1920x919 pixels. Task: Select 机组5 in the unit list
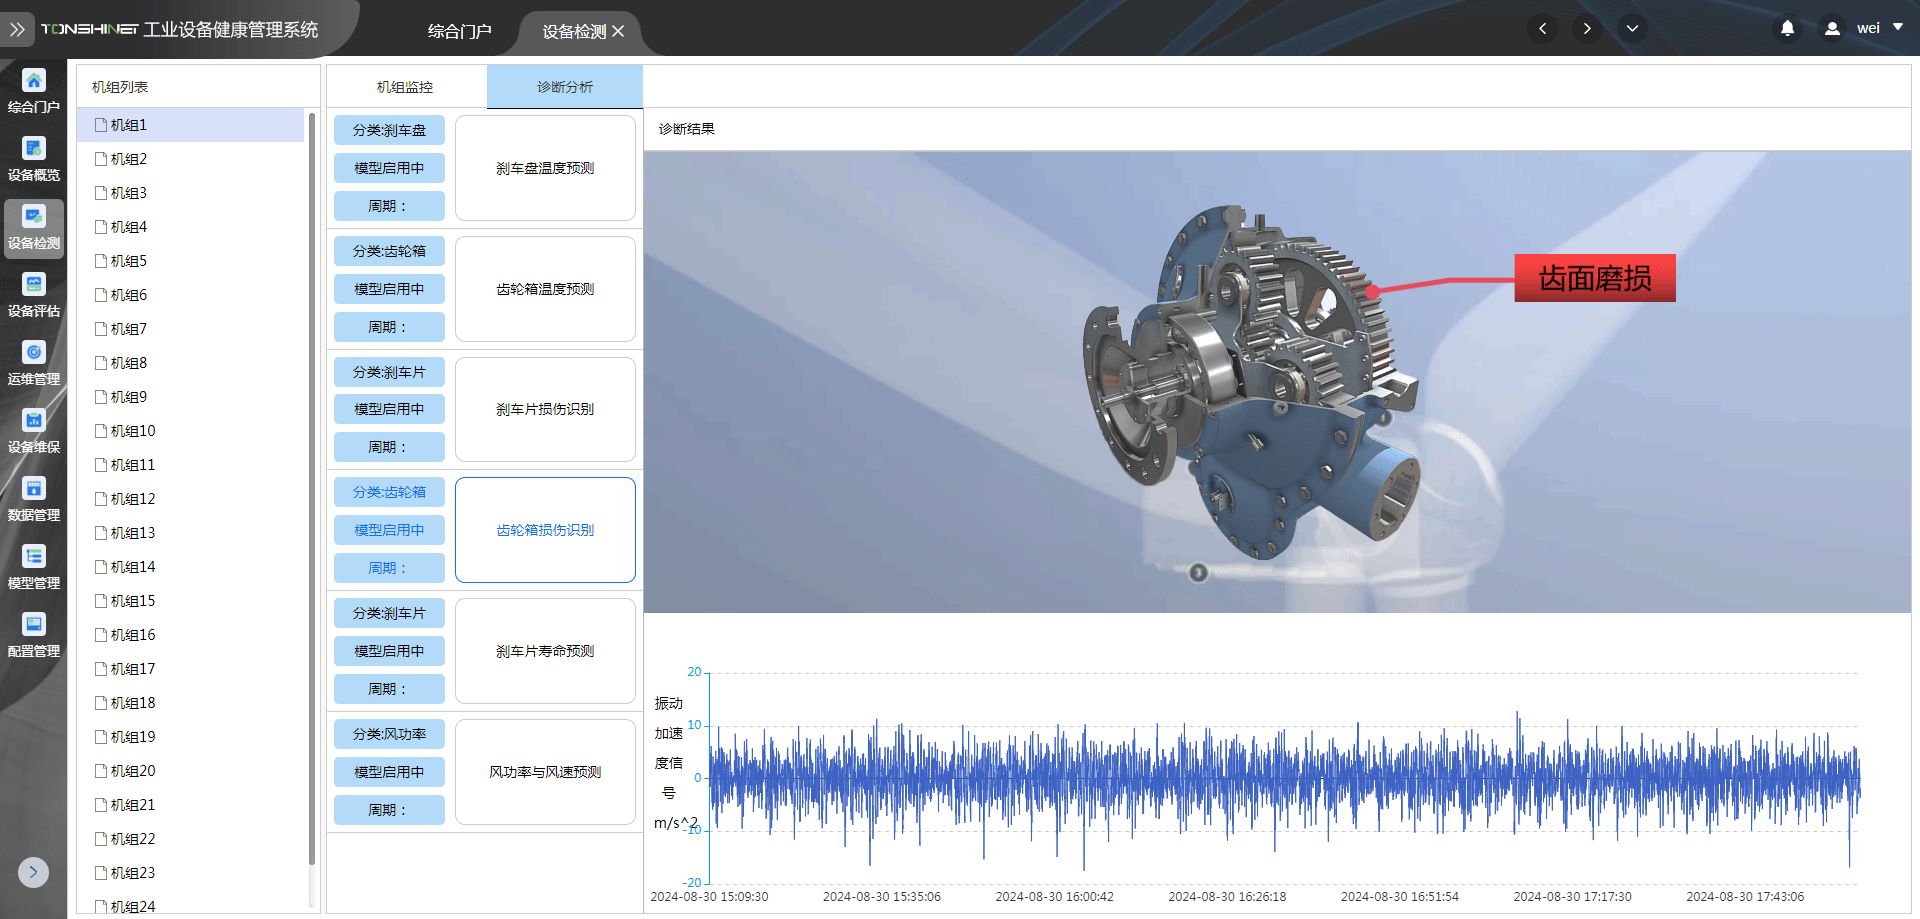[x=129, y=261]
